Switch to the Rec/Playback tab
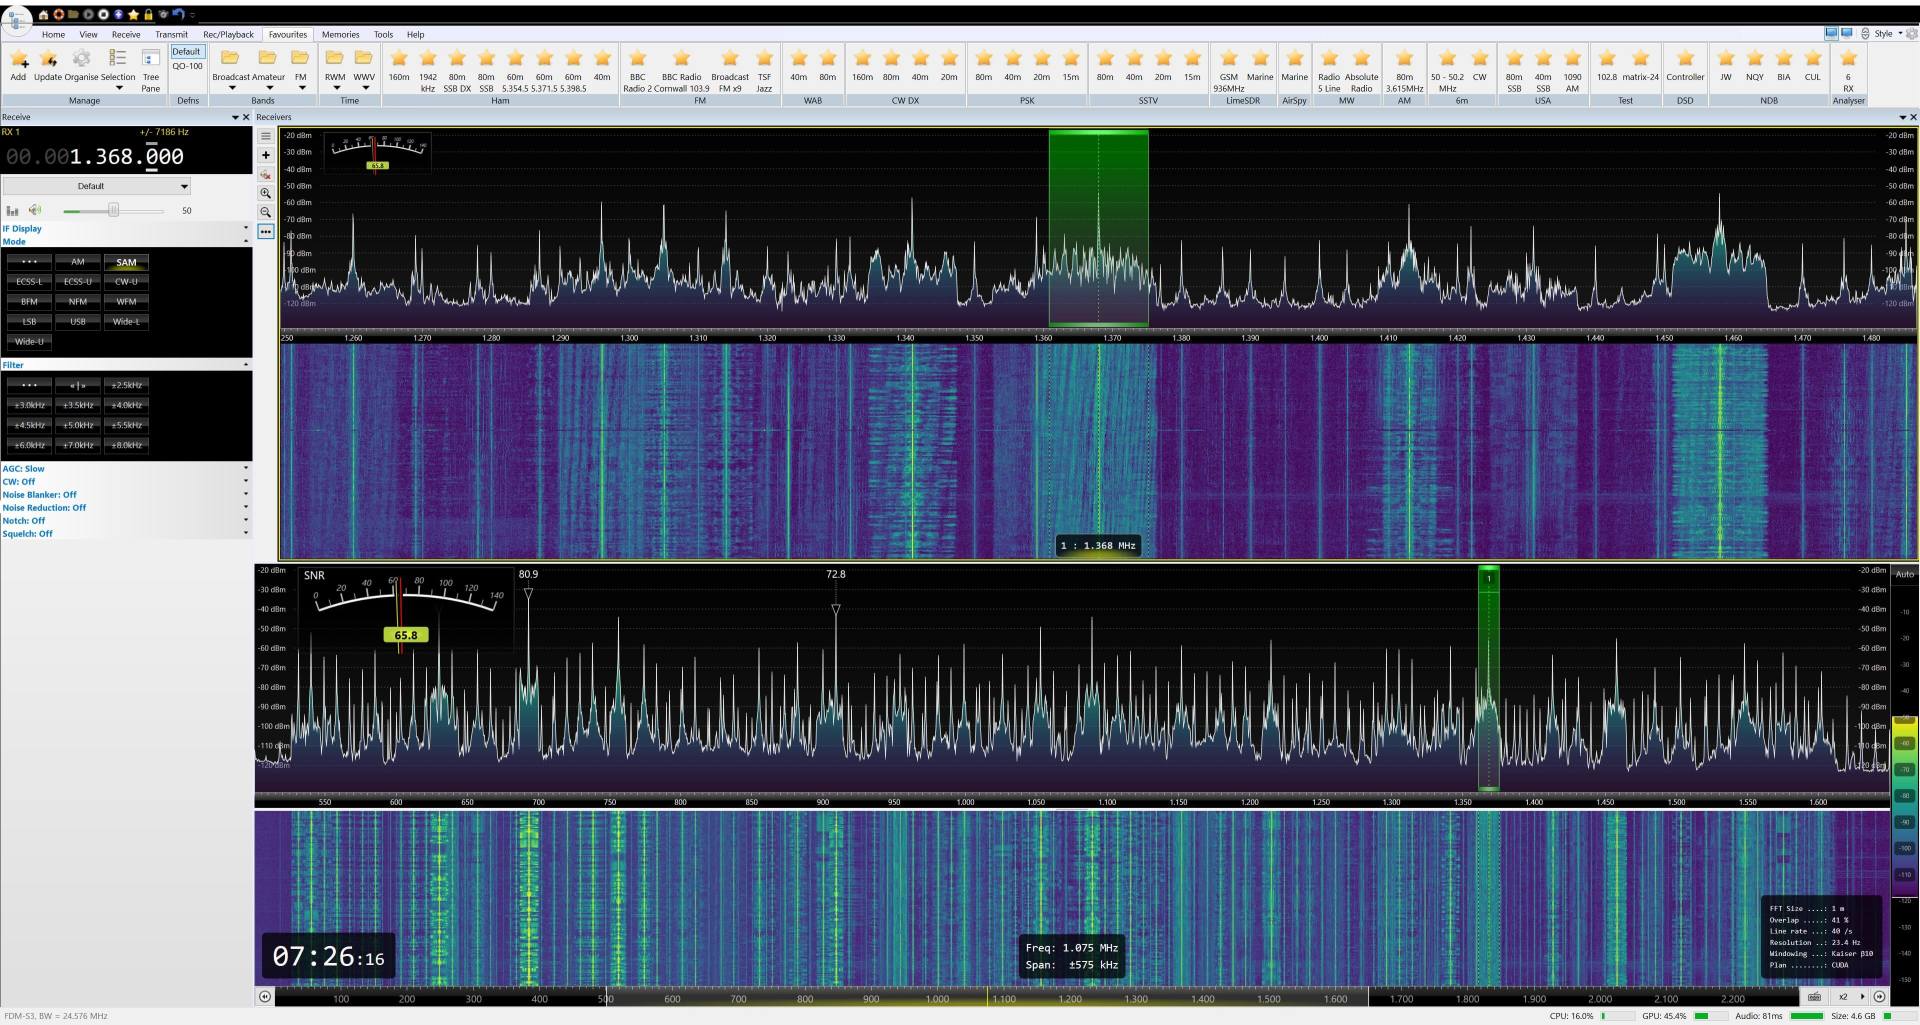Screen dimensions: 1920x1025 [x=228, y=34]
